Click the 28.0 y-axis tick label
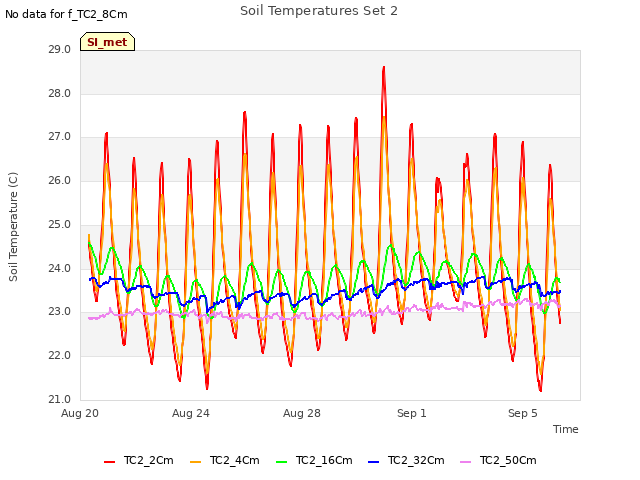Screen dimensions: 640x480 pos(60,93)
